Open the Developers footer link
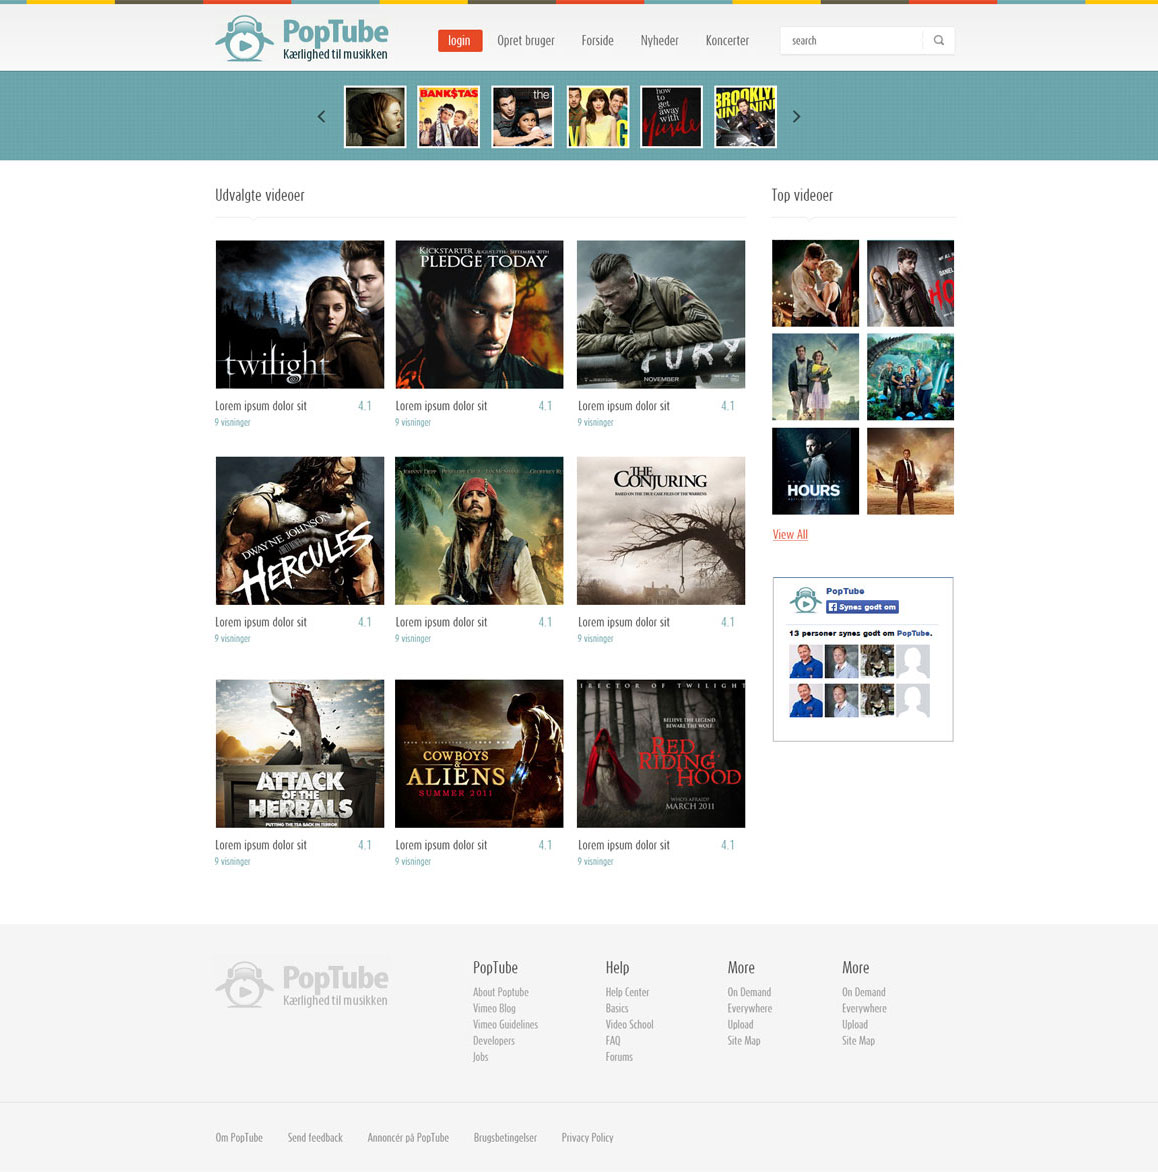 [493, 1040]
